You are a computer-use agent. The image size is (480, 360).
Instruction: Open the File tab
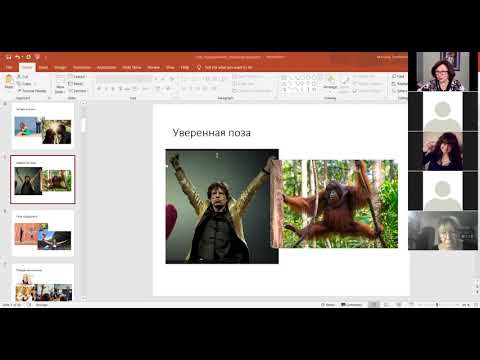click(x=9, y=67)
